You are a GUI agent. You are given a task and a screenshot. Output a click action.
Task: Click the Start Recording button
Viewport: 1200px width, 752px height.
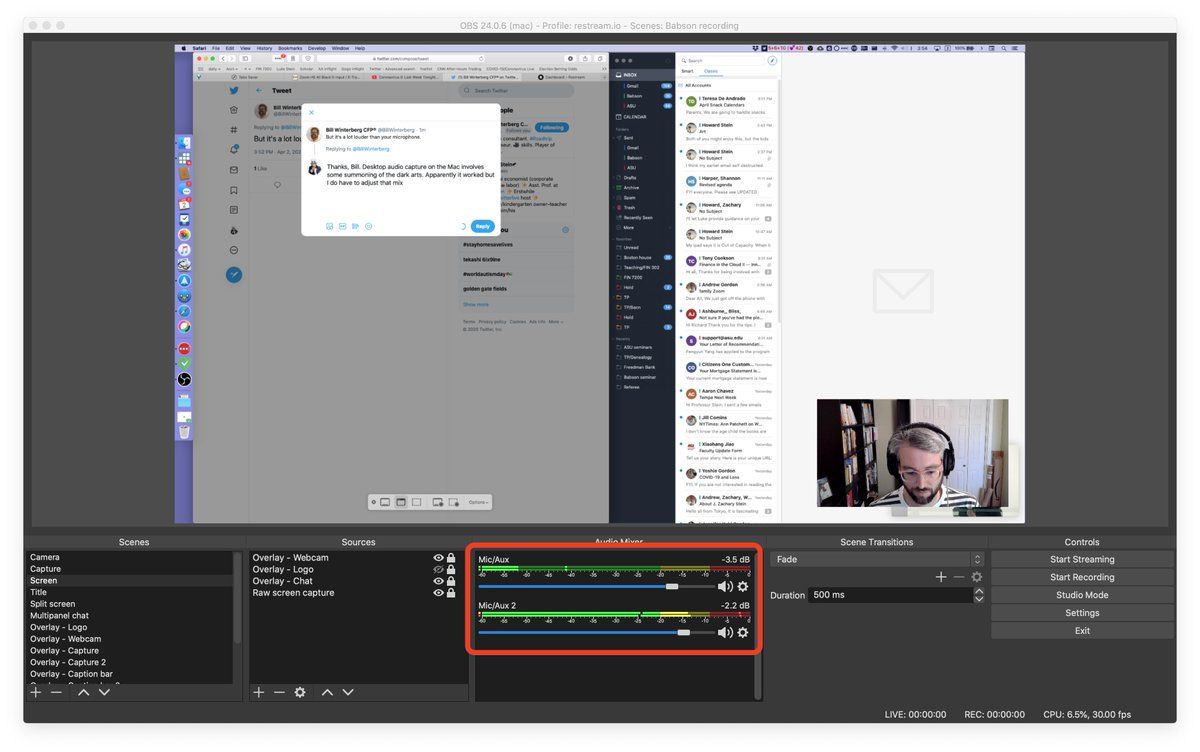(1082, 577)
